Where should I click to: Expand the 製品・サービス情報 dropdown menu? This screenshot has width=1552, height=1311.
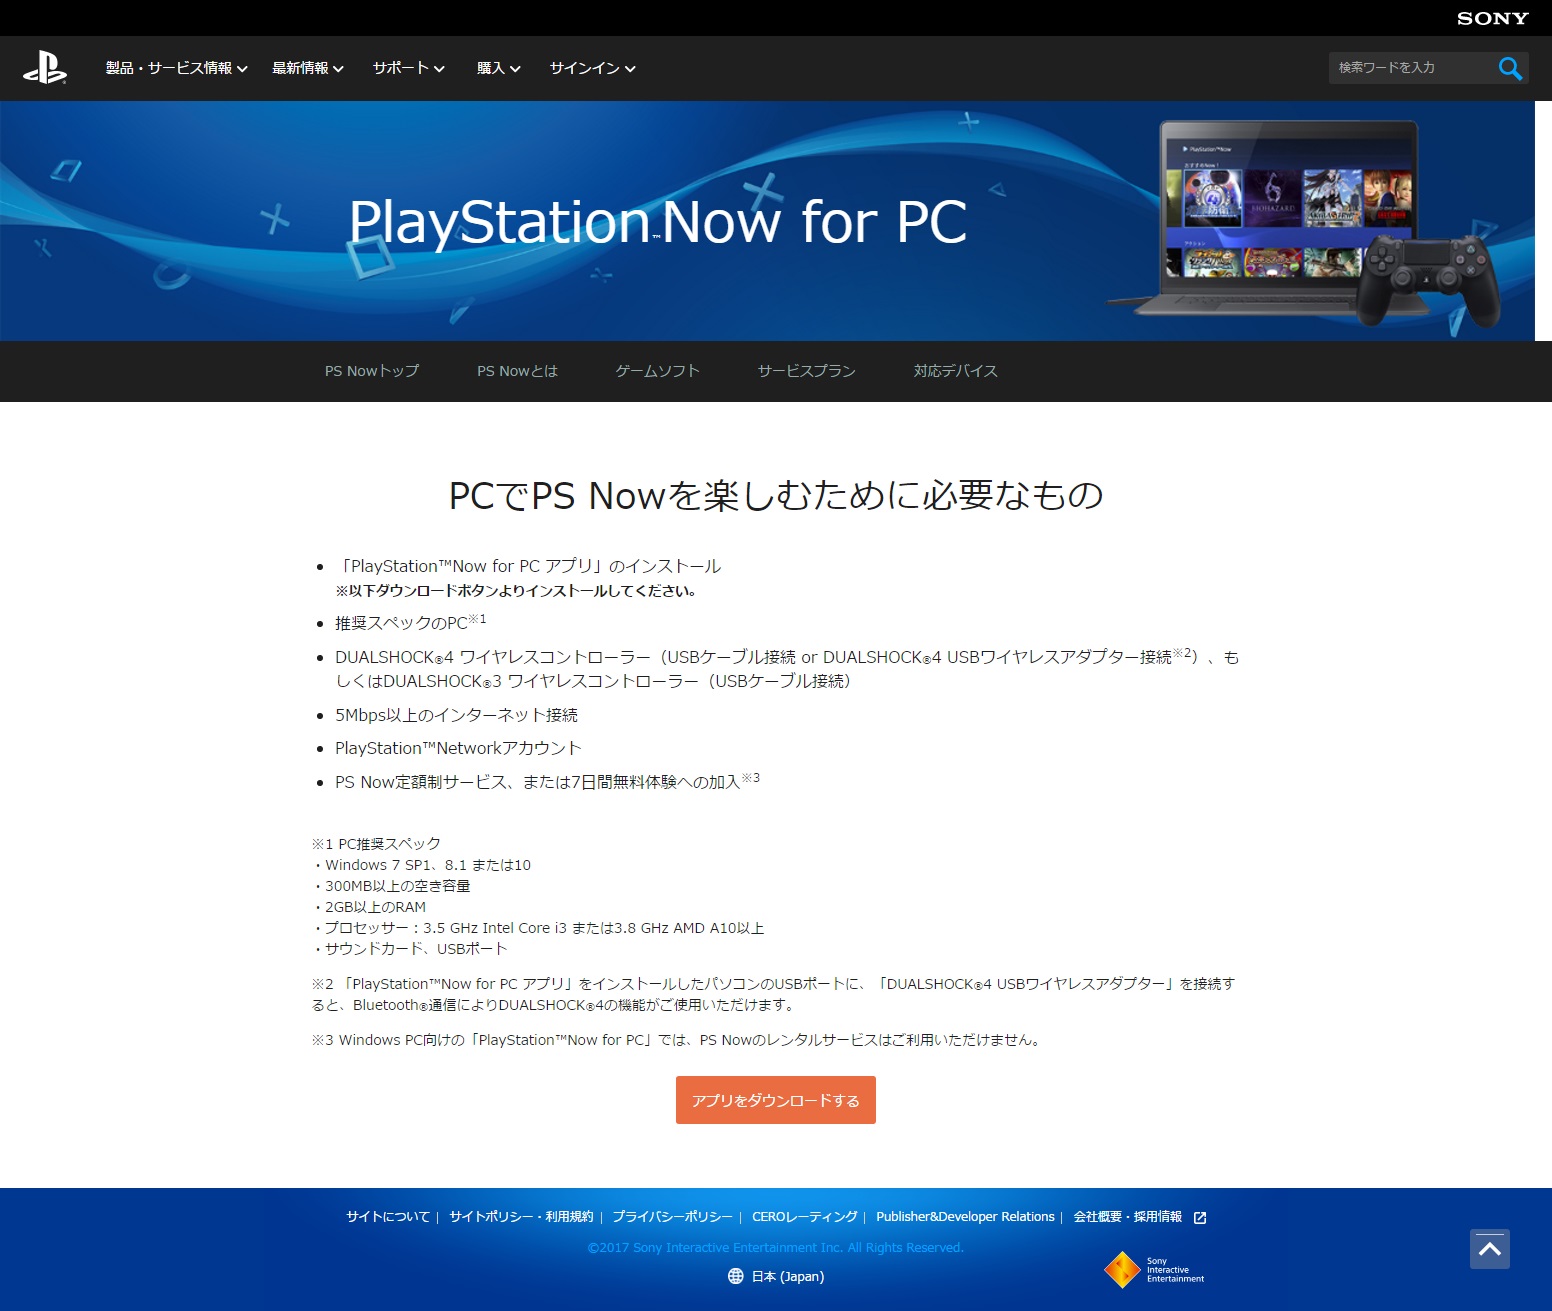[176, 68]
